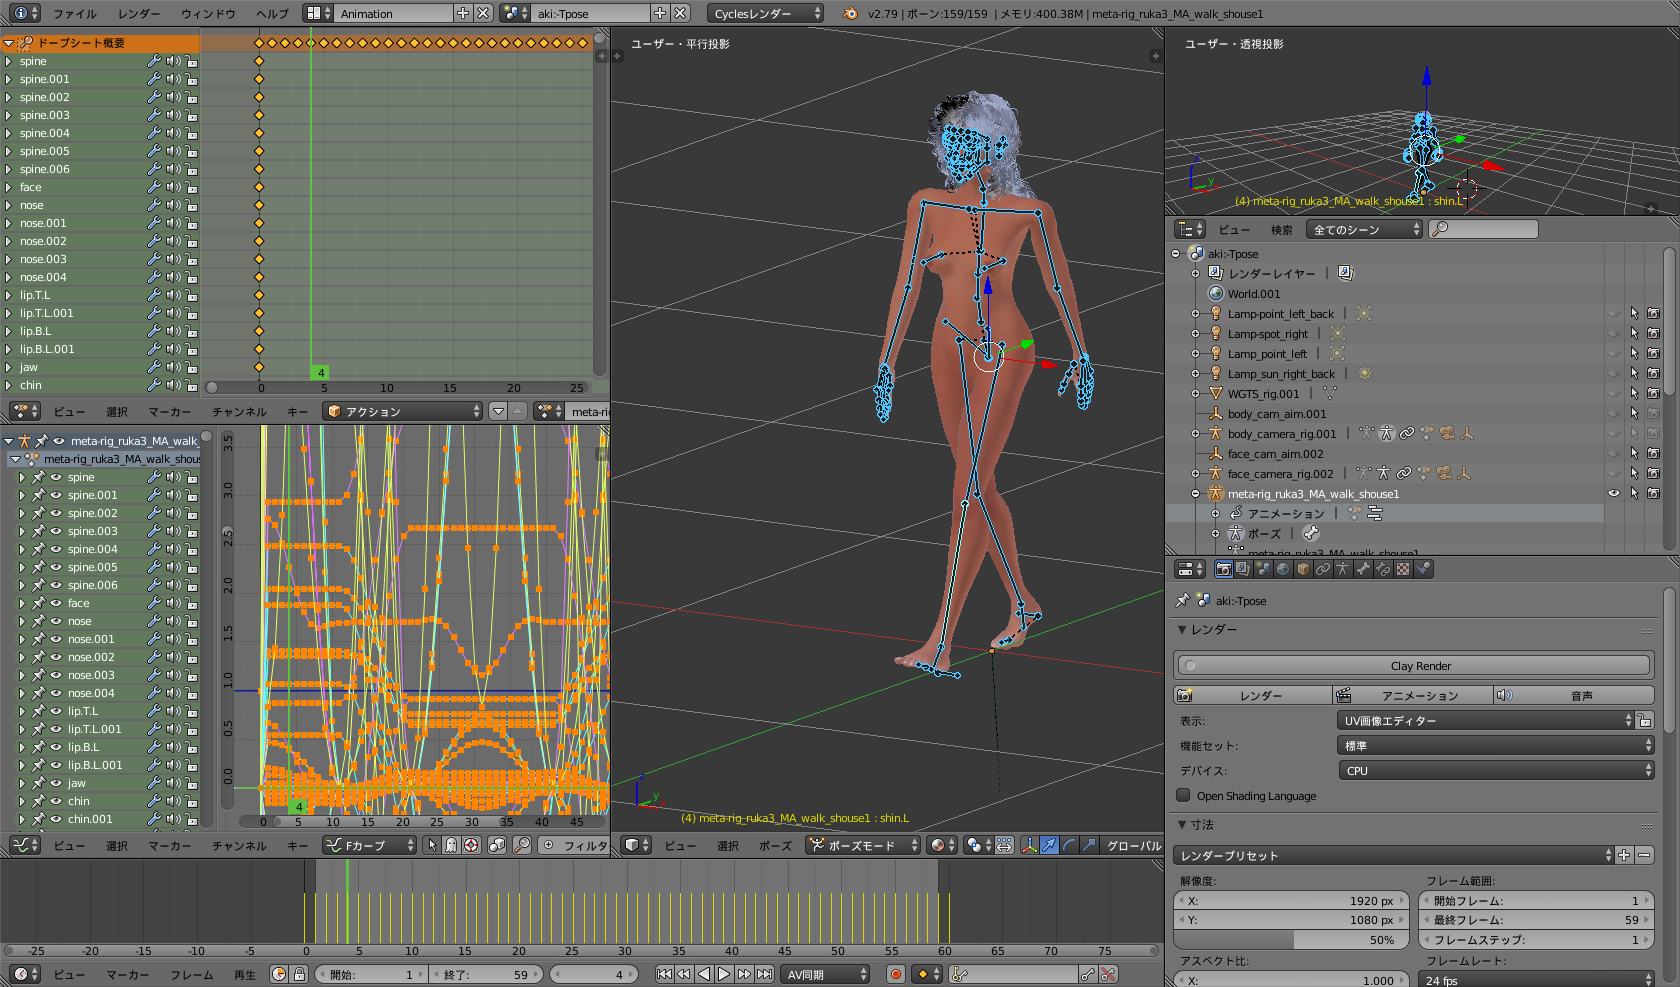Open the ファイル menu

pyautogui.click(x=75, y=14)
